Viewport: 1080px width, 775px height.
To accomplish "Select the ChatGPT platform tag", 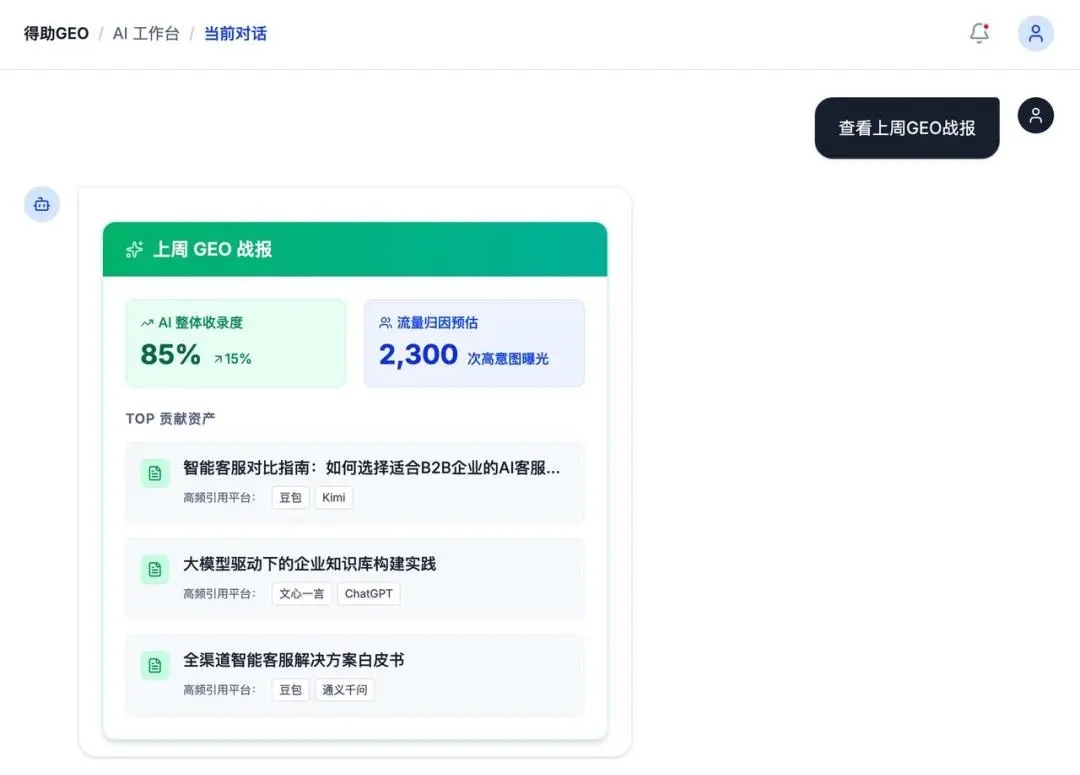I will (368, 593).
